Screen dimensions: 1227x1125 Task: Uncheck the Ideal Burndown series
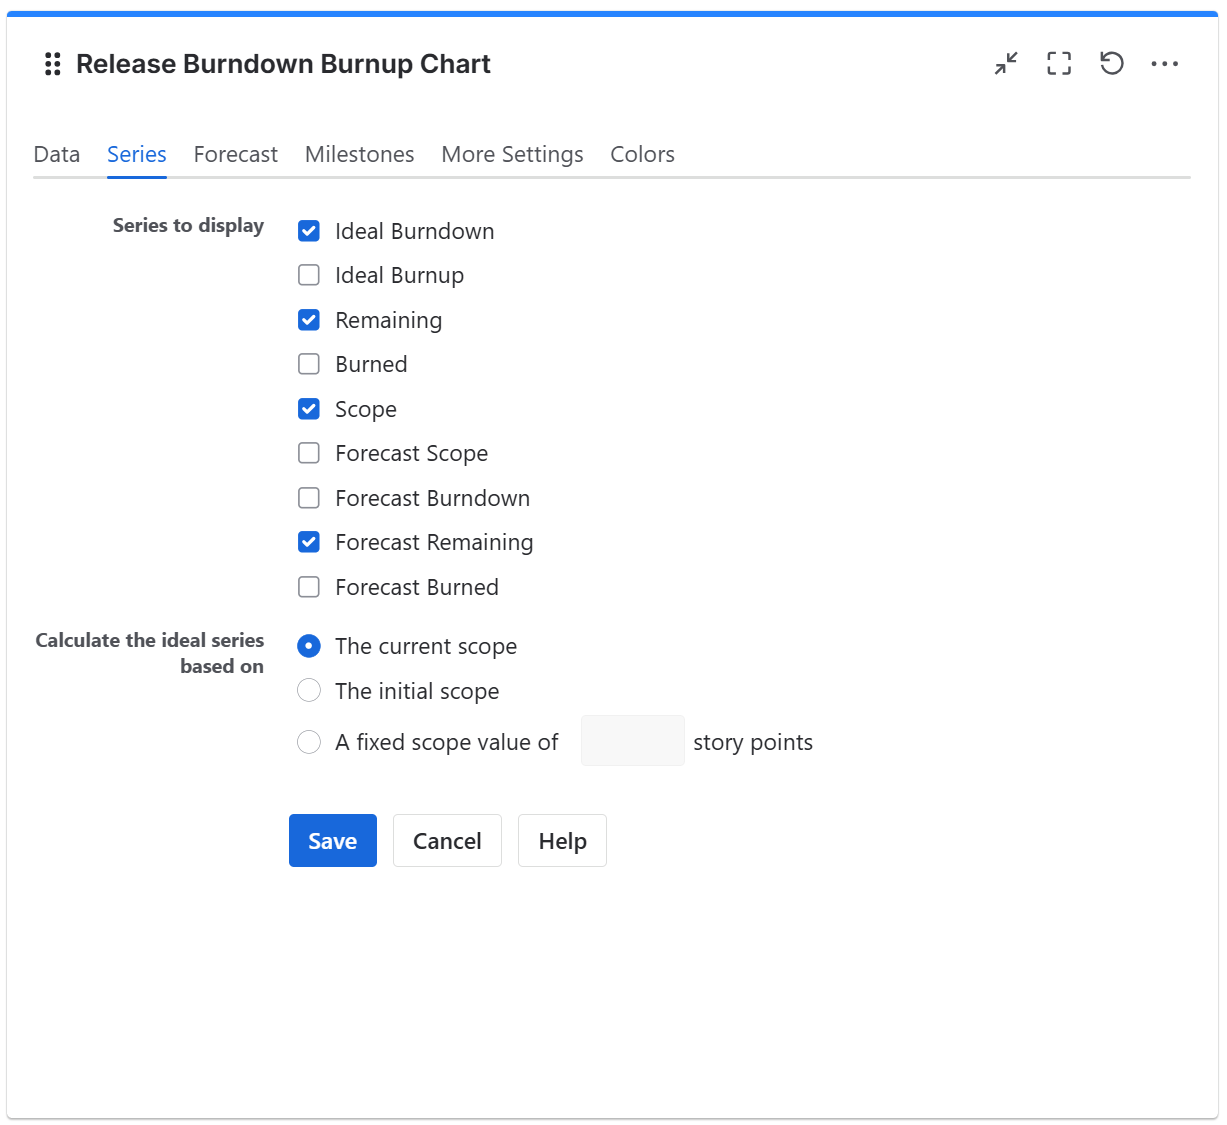click(309, 230)
